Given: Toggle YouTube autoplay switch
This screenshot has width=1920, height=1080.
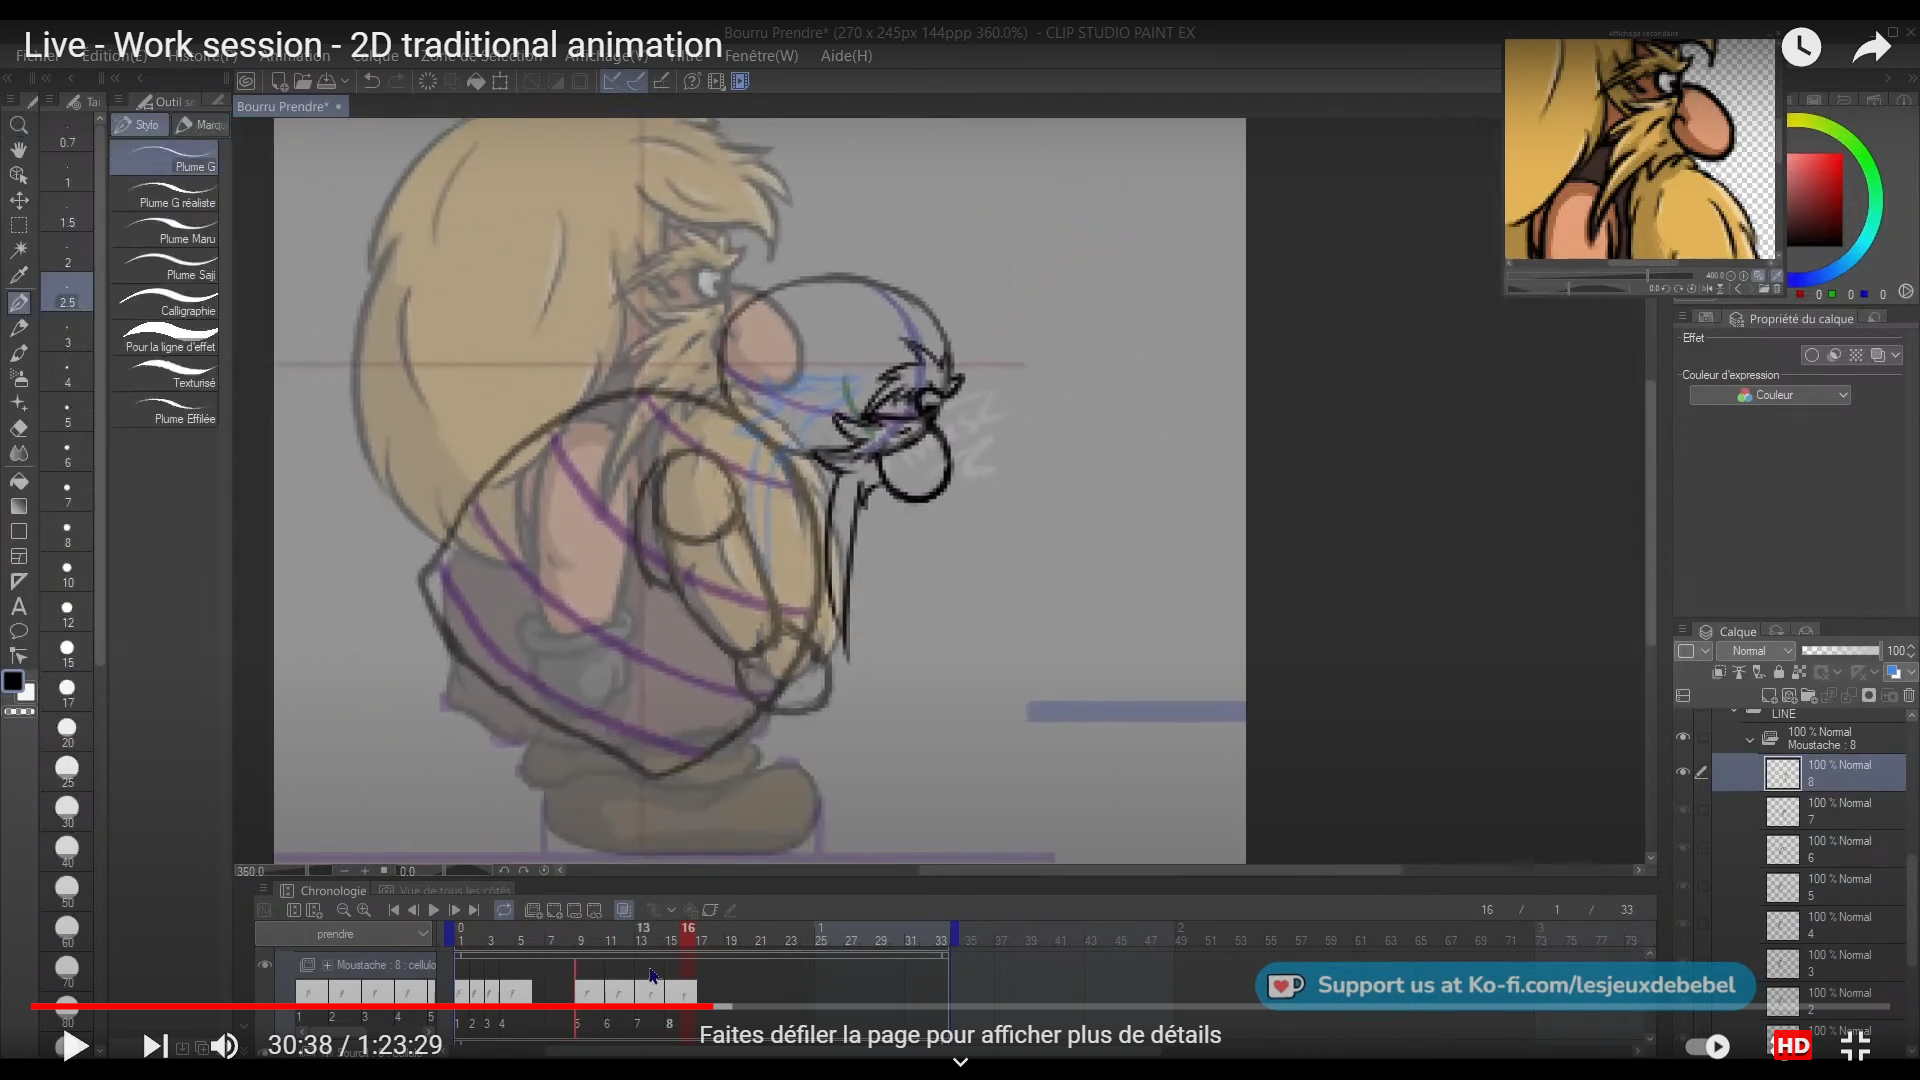Looking at the screenshot, I should 1707,1046.
